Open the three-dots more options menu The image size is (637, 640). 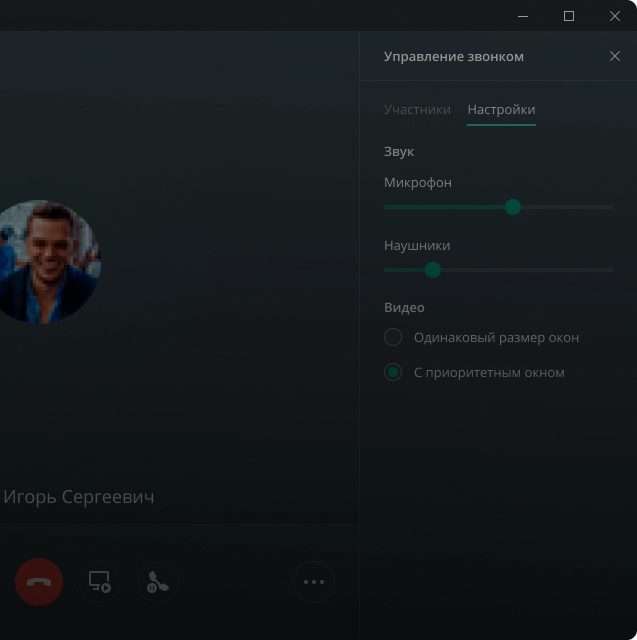coord(314,581)
